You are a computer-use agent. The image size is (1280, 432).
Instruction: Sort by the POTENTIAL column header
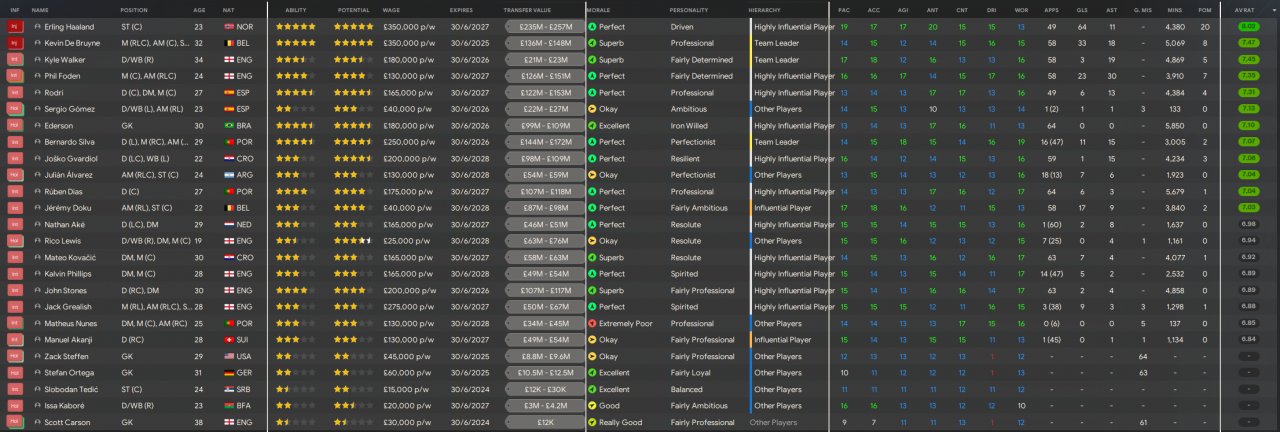coord(353,9)
